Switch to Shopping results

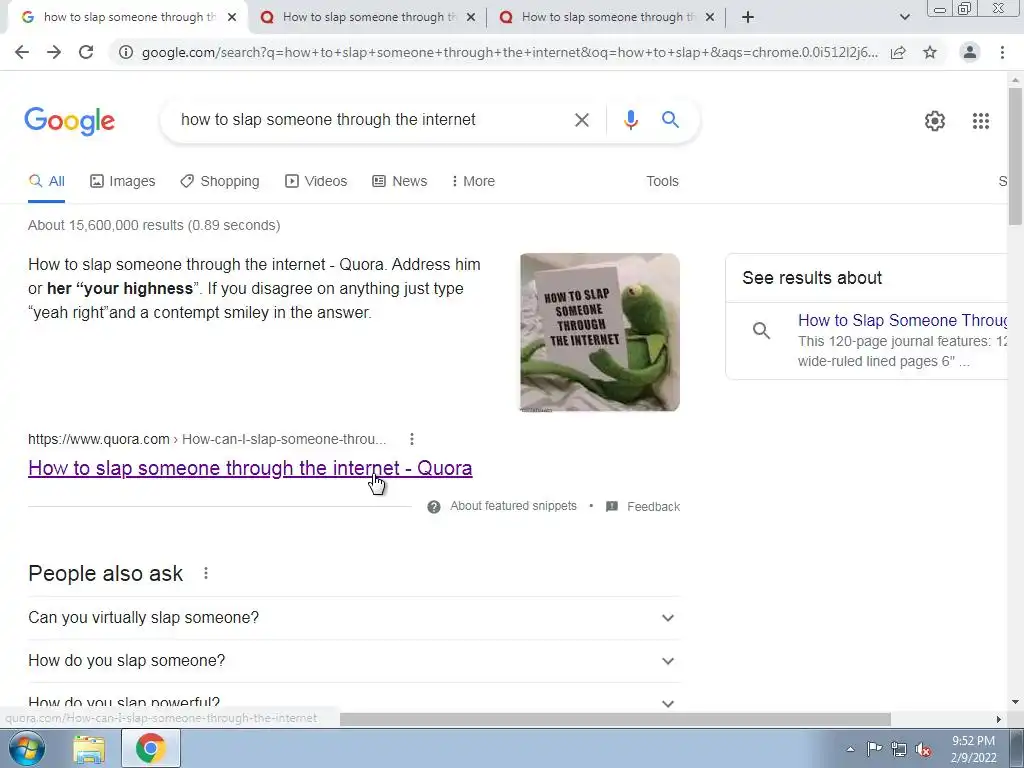point(220,182)
